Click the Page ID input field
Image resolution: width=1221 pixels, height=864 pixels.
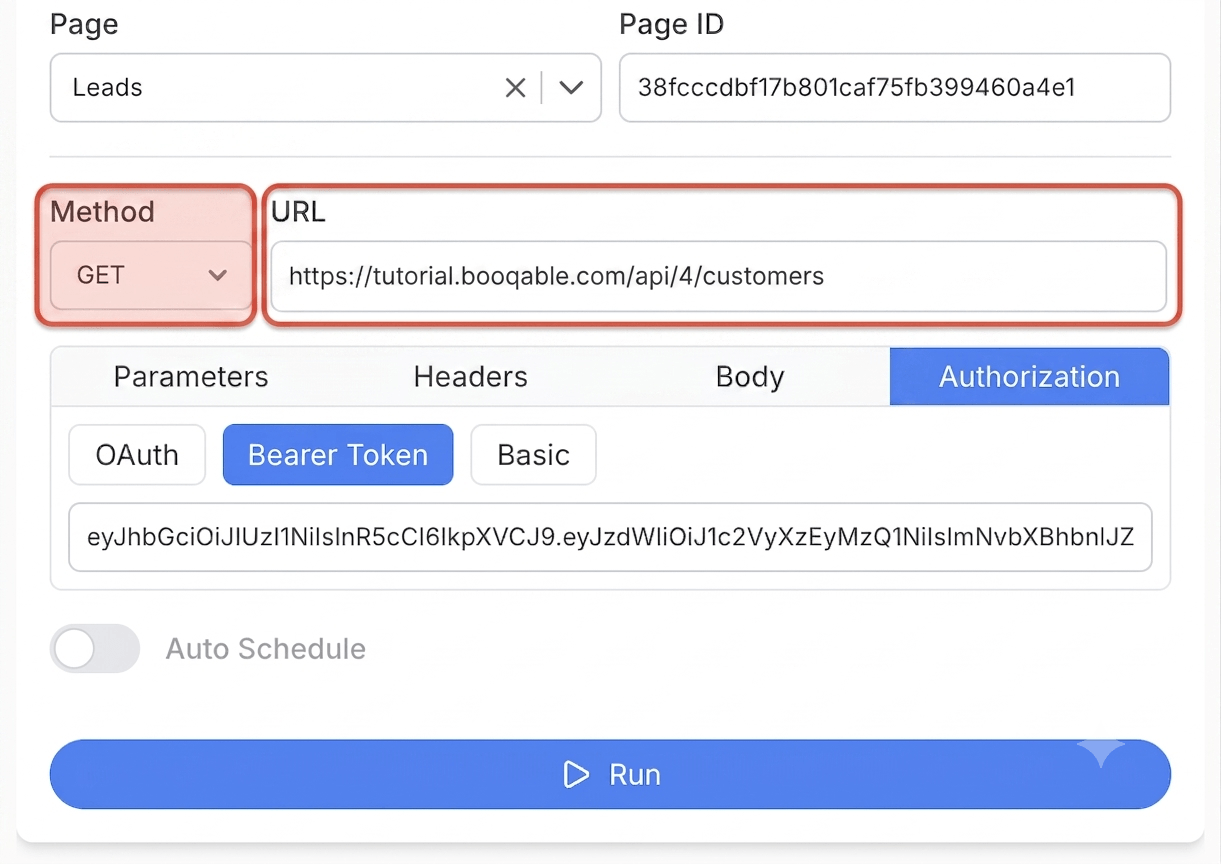(894, 88)
